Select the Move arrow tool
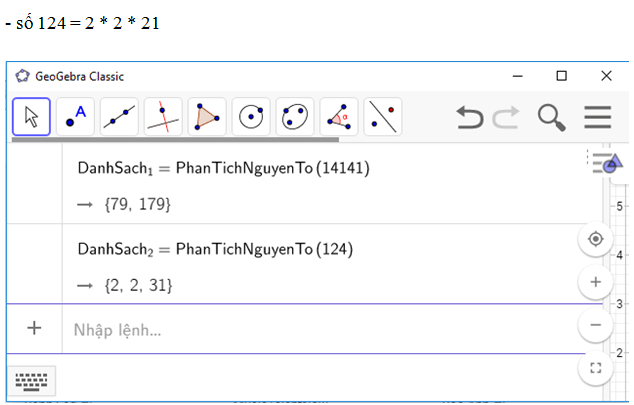 (31, 117)
